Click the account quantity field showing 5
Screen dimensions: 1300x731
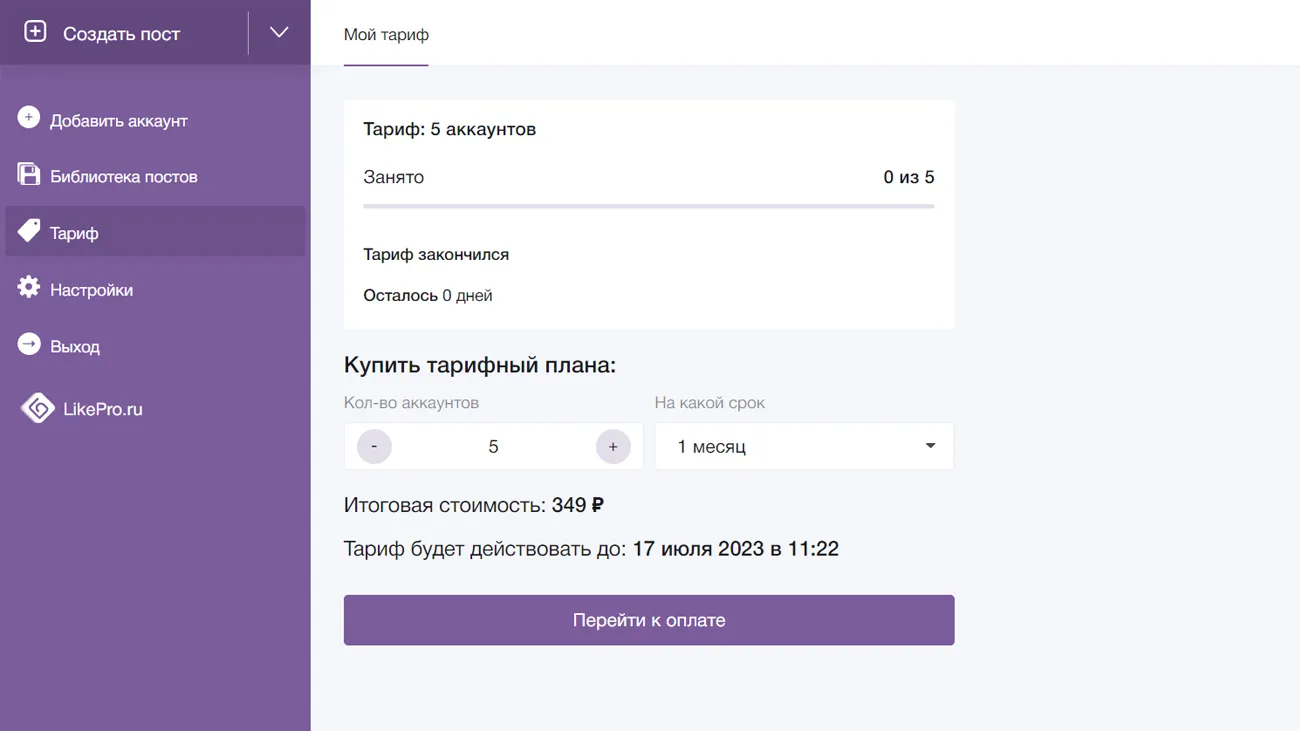pos(493,447)
